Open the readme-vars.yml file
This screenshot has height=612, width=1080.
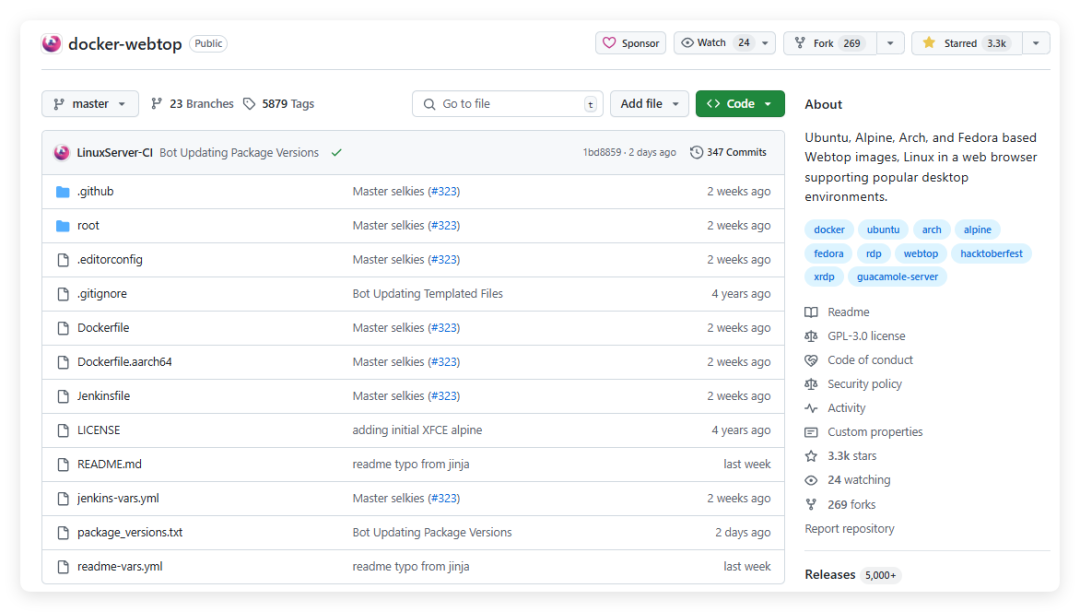[120, 567]
